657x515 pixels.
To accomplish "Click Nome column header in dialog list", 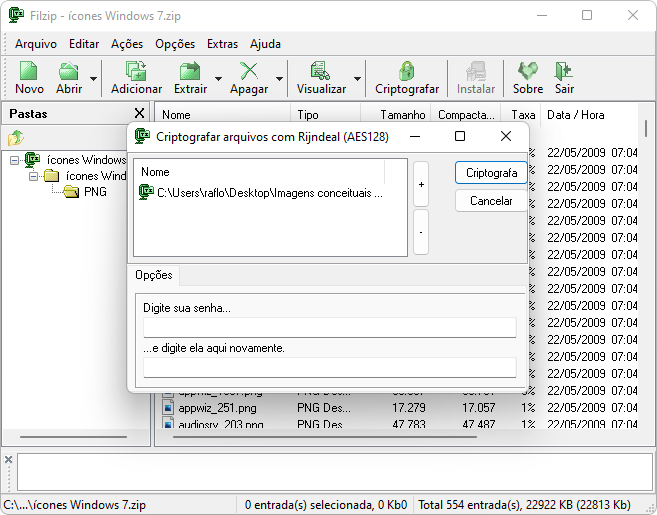I will pyautogui.click(x=259, y=172).
